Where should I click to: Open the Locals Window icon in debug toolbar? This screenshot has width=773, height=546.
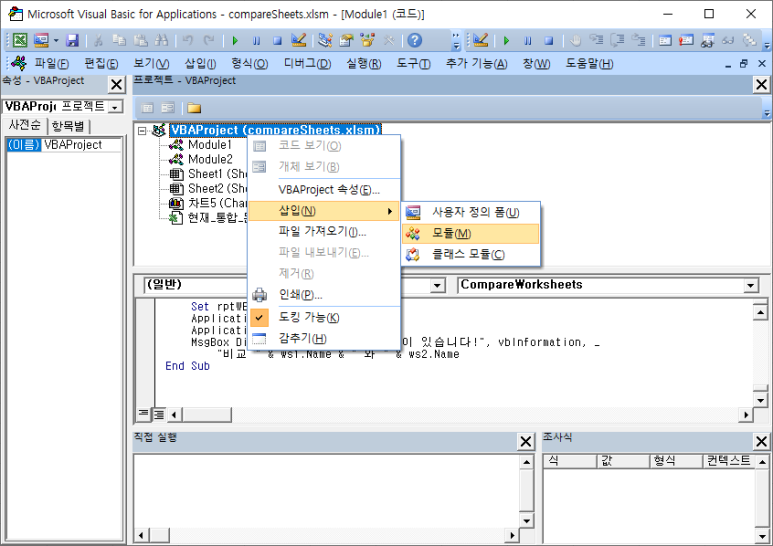click(666, 40)
